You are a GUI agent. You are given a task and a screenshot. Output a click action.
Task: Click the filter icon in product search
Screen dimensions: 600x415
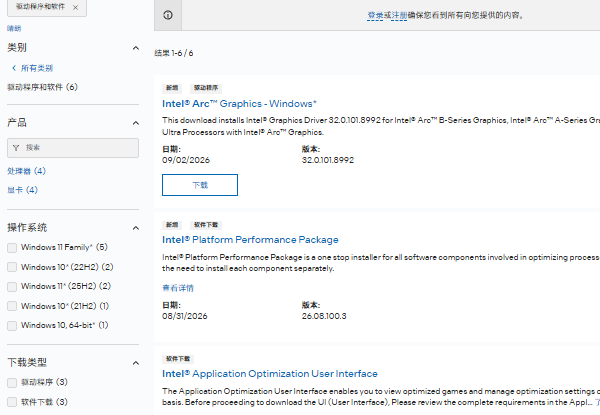pyautogui.click(x=16, y=148)
